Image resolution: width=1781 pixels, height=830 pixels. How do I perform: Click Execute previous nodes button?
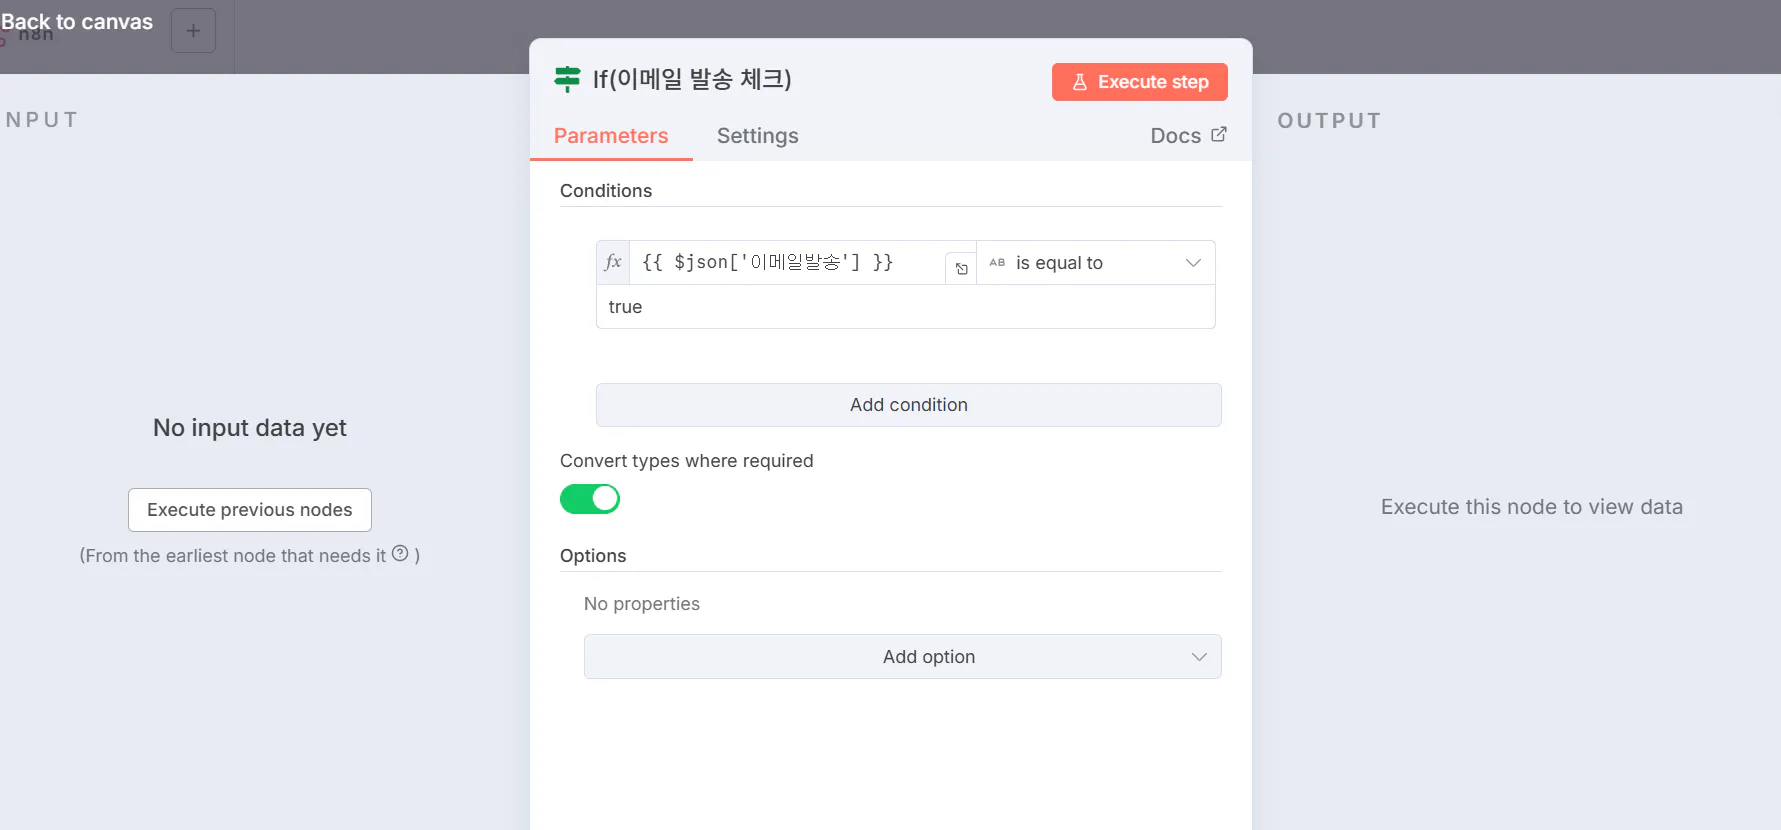click(250, 510)
